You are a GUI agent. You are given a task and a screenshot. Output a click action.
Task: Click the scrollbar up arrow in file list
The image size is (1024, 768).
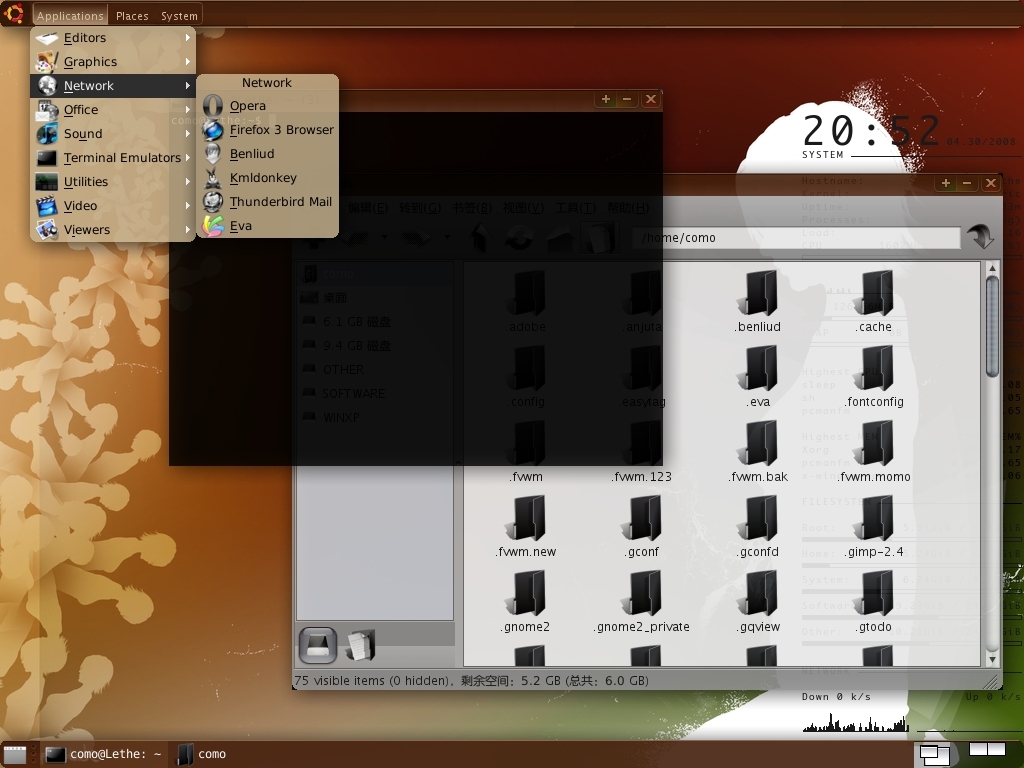coord(992,268)
